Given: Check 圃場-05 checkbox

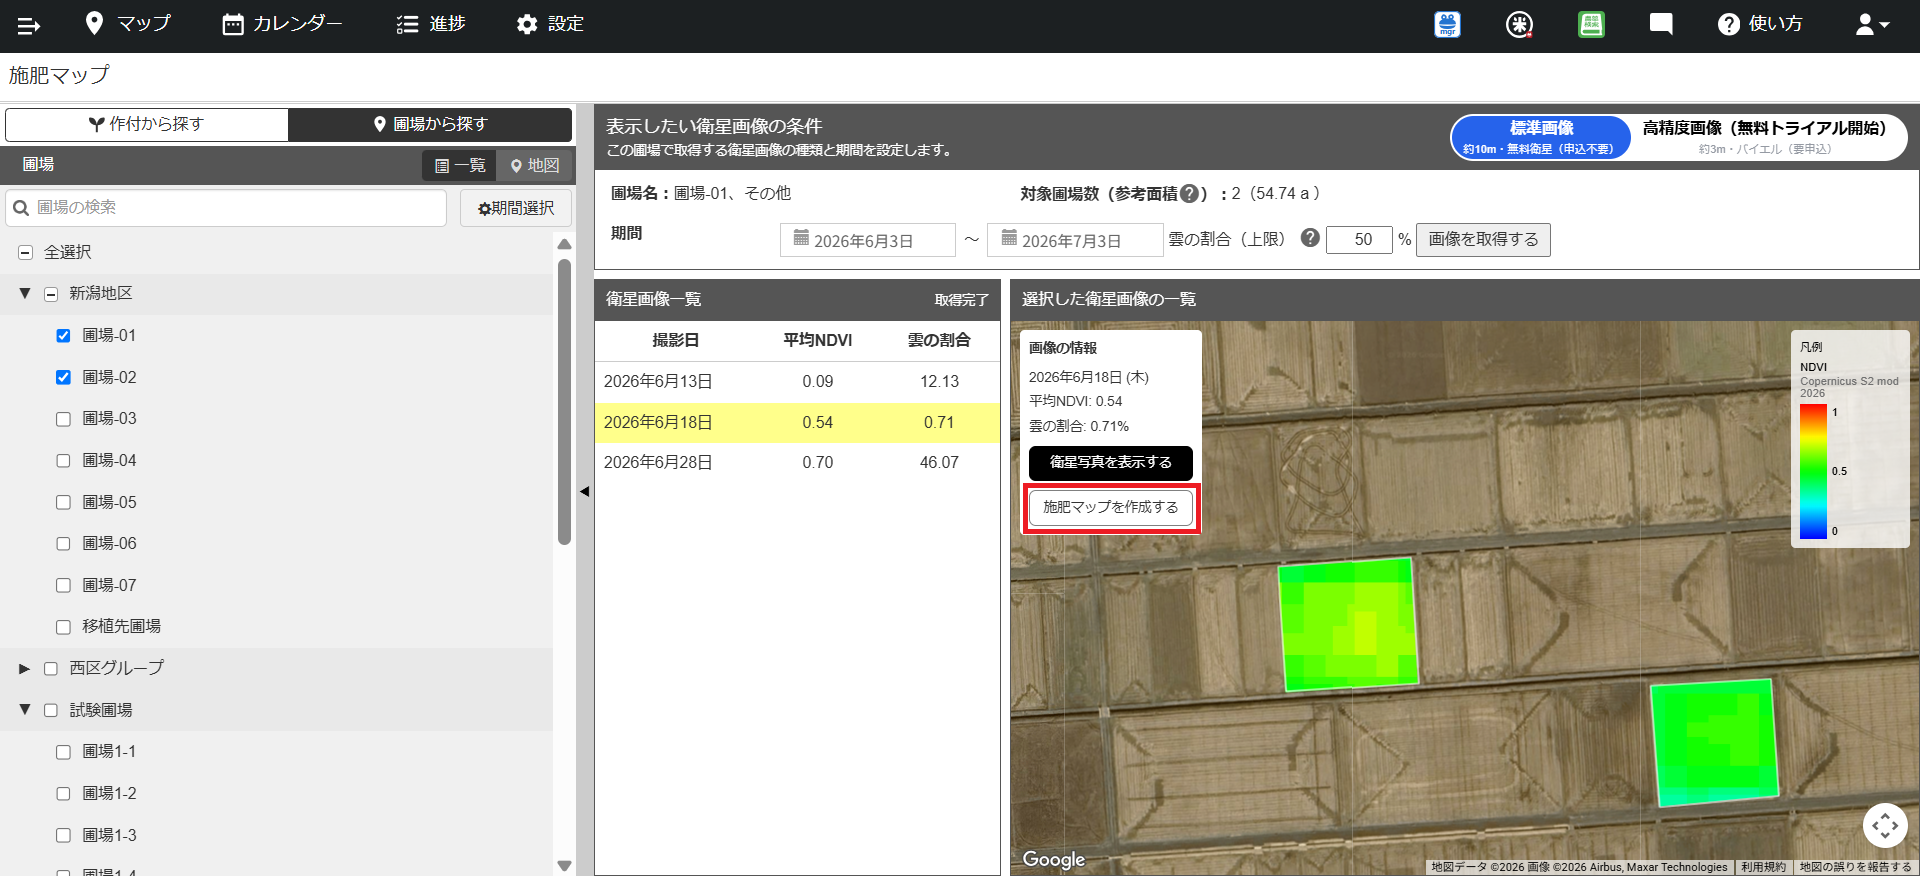Looking at the screenshot, I should click(63, 502).
